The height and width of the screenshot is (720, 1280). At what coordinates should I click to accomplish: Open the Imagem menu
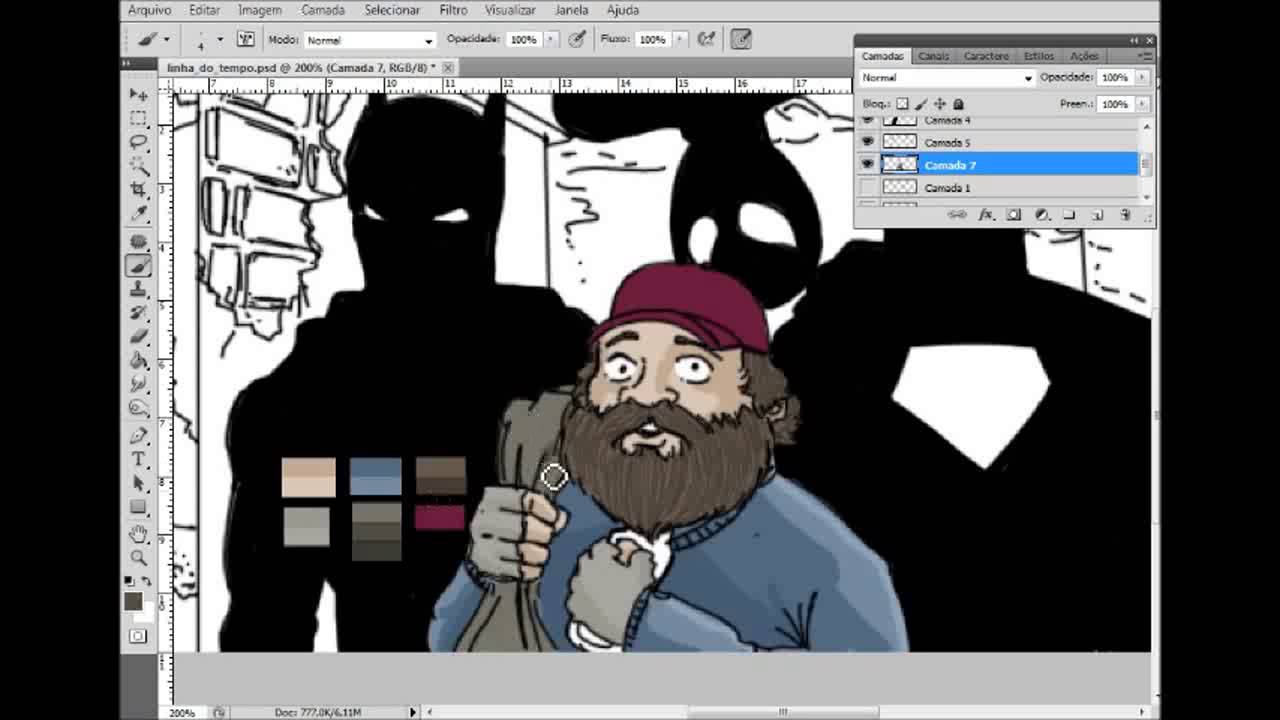click(x=260, y=10)
